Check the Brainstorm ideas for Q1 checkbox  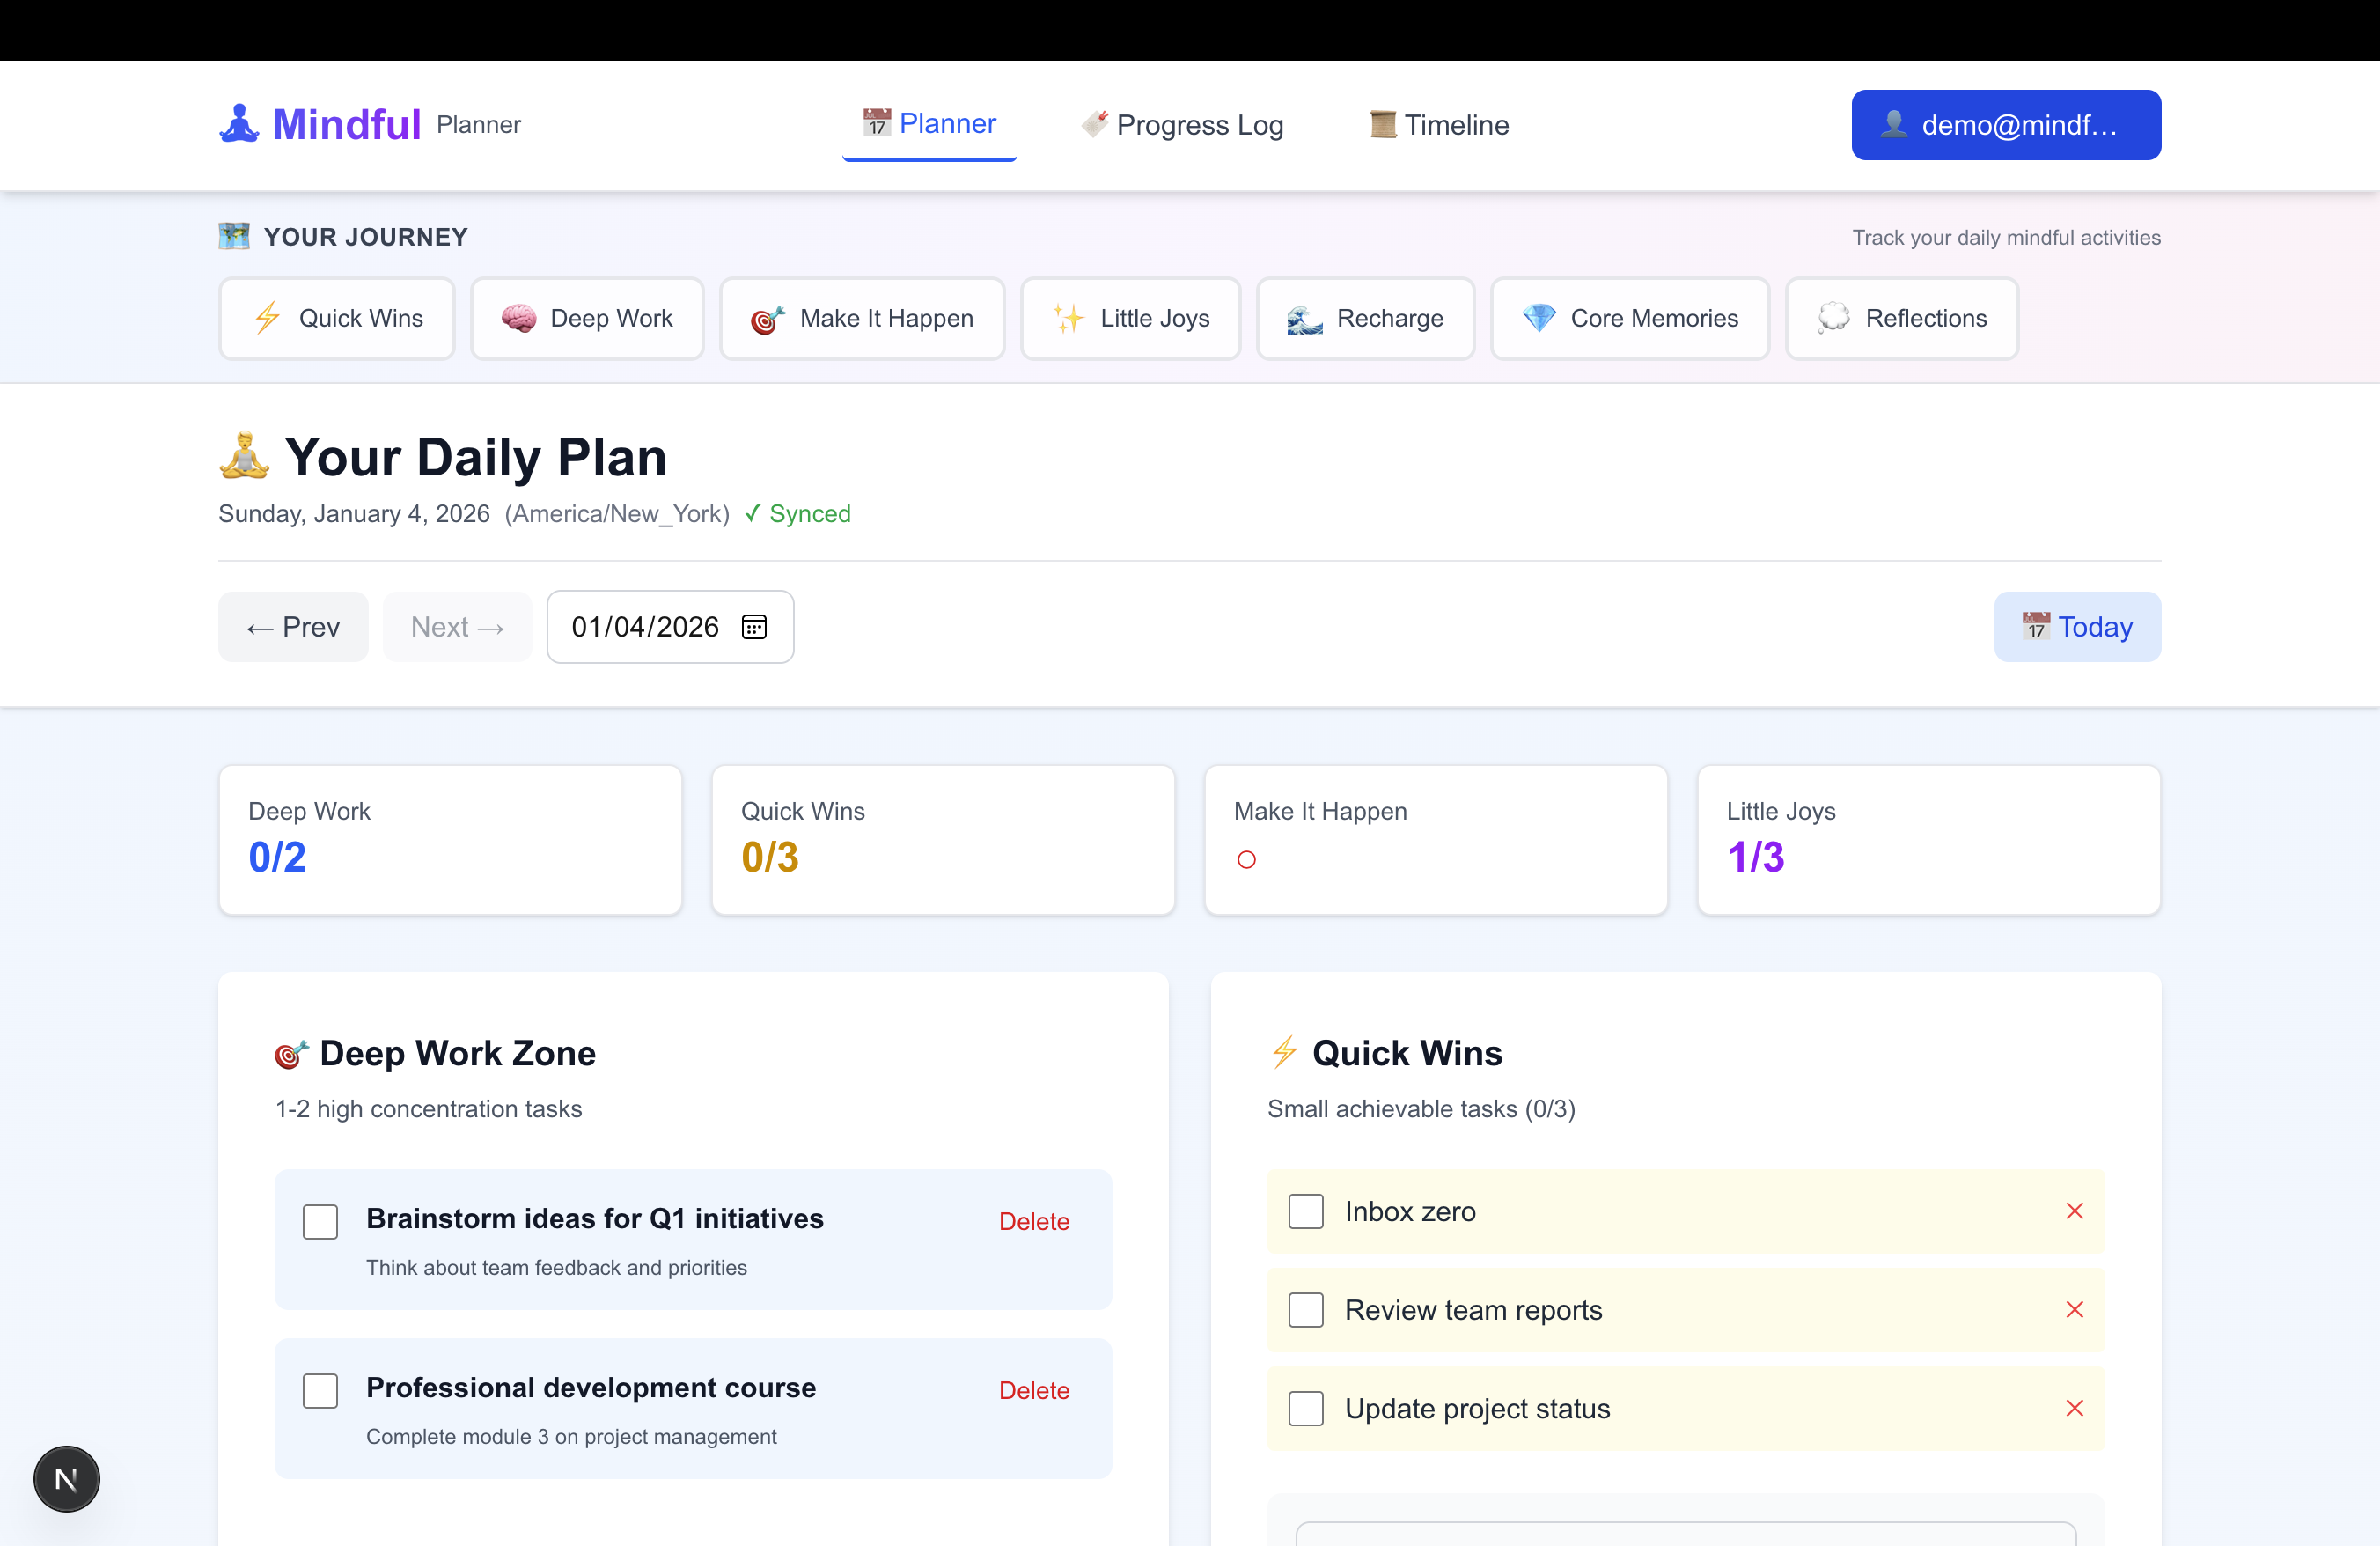pyautogui.click(x=320, y=1222)
